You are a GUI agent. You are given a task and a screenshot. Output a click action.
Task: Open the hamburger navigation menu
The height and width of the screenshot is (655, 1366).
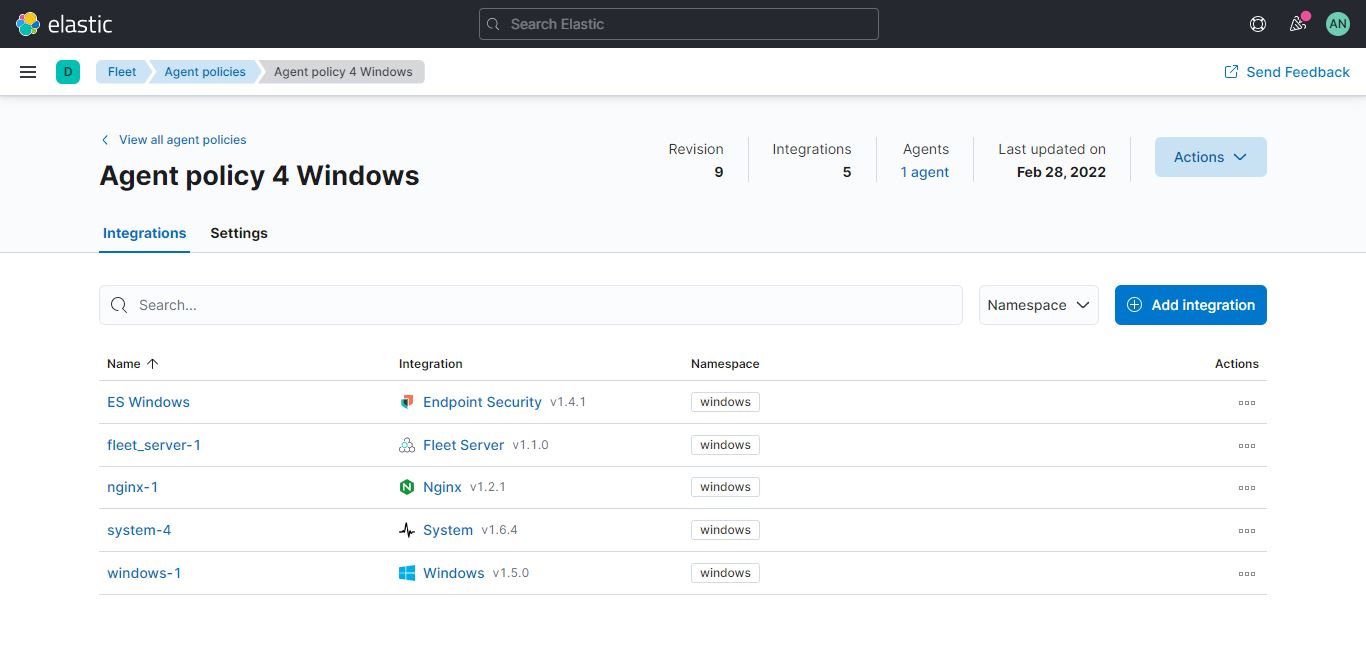point(27,71)
